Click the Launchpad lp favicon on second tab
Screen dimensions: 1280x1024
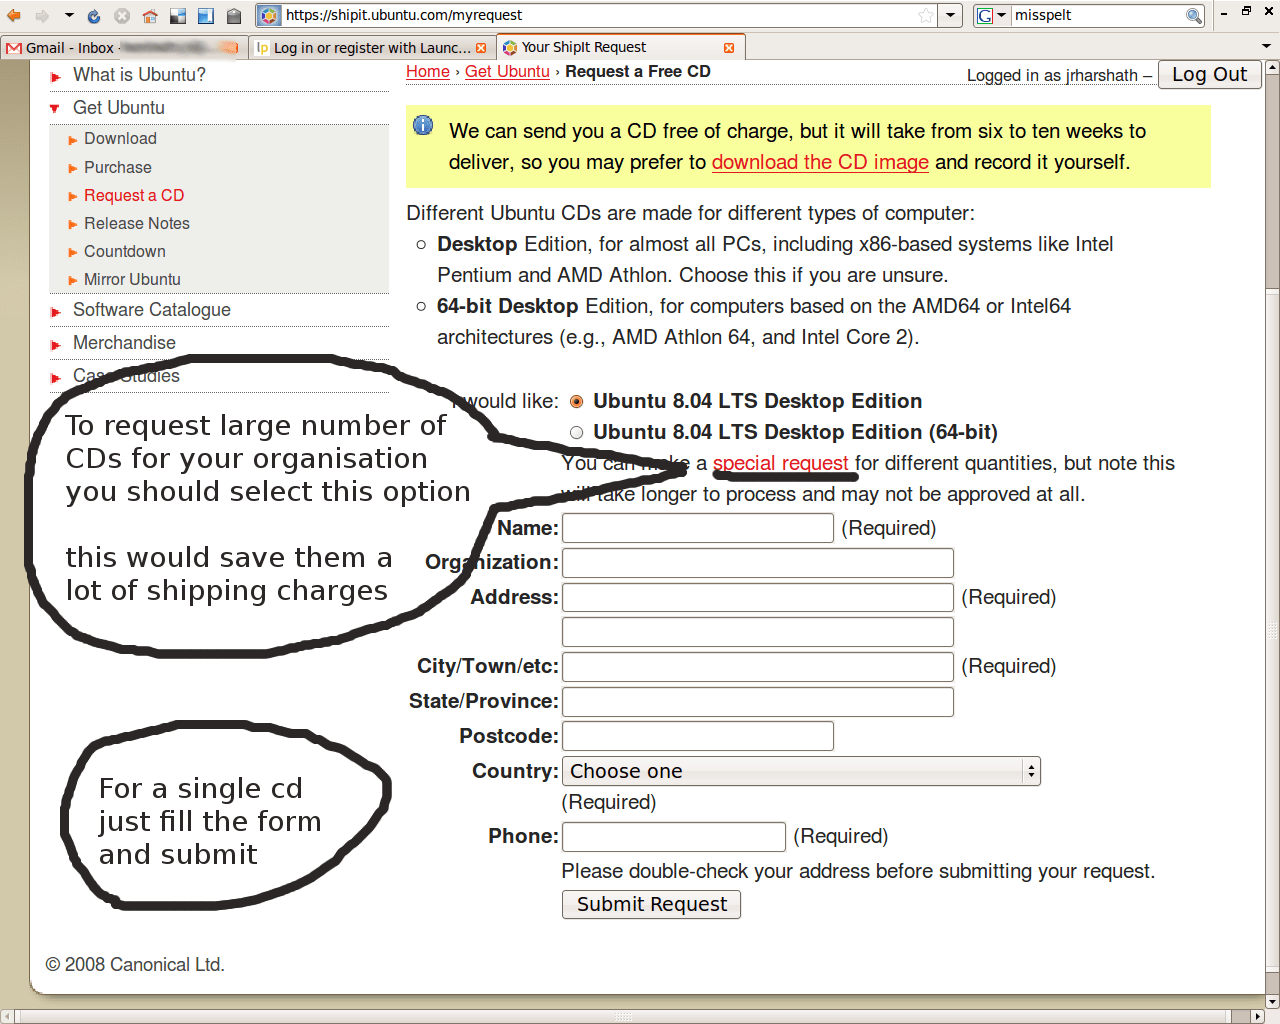pyautogui.click(x=262, y=48)
